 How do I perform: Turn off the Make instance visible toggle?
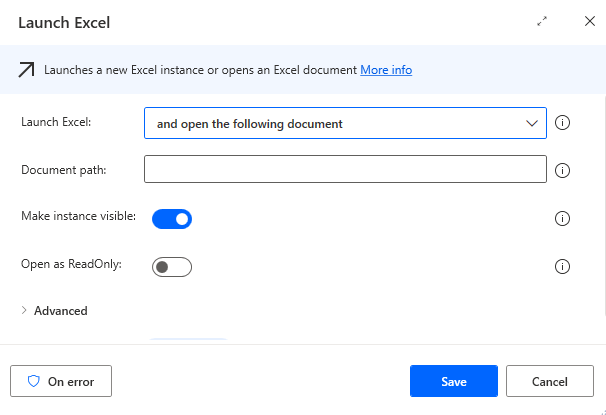[x=172, y=219]
